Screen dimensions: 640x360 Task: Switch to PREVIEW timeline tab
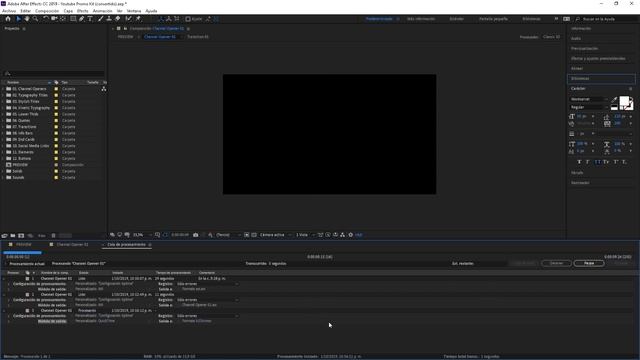(x=24, y=244)
